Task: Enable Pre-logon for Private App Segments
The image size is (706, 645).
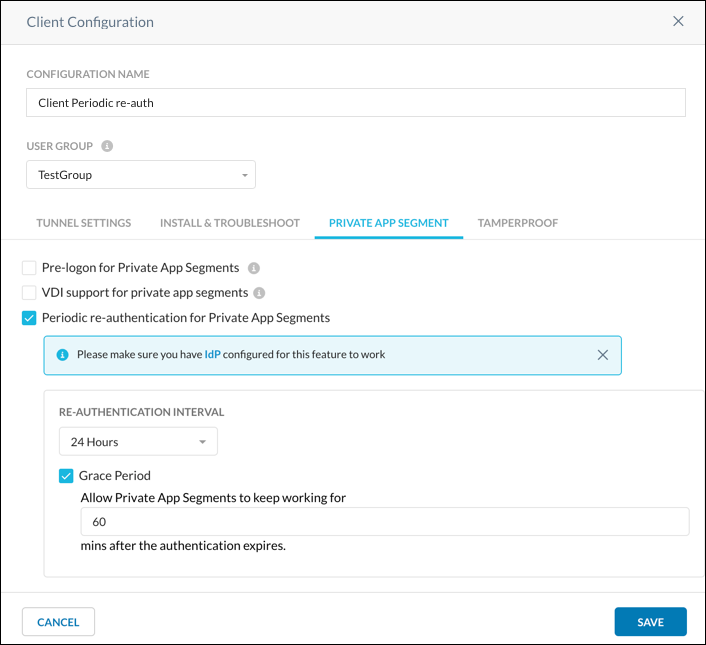Action: 29,268
